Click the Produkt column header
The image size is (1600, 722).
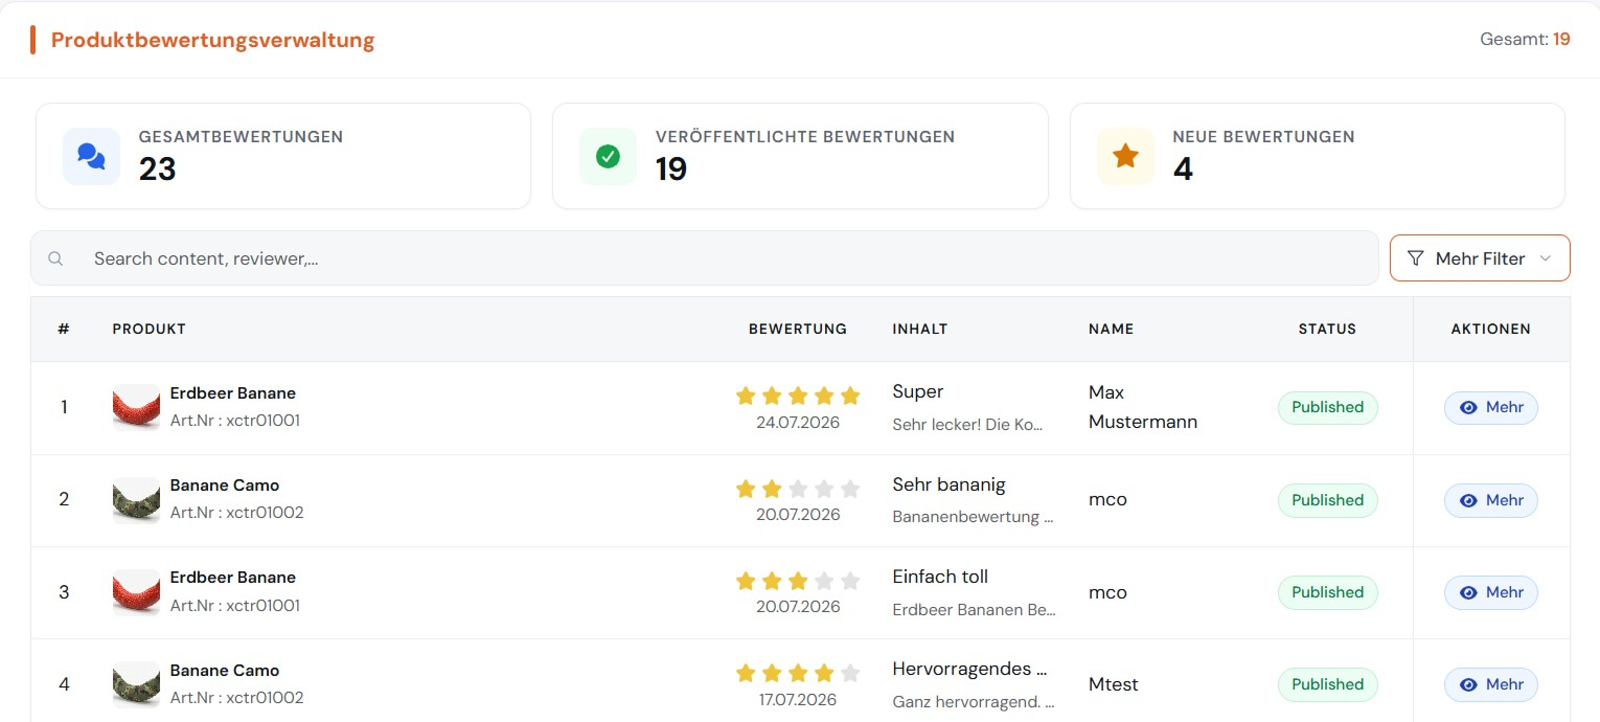(x=149, y=329)
